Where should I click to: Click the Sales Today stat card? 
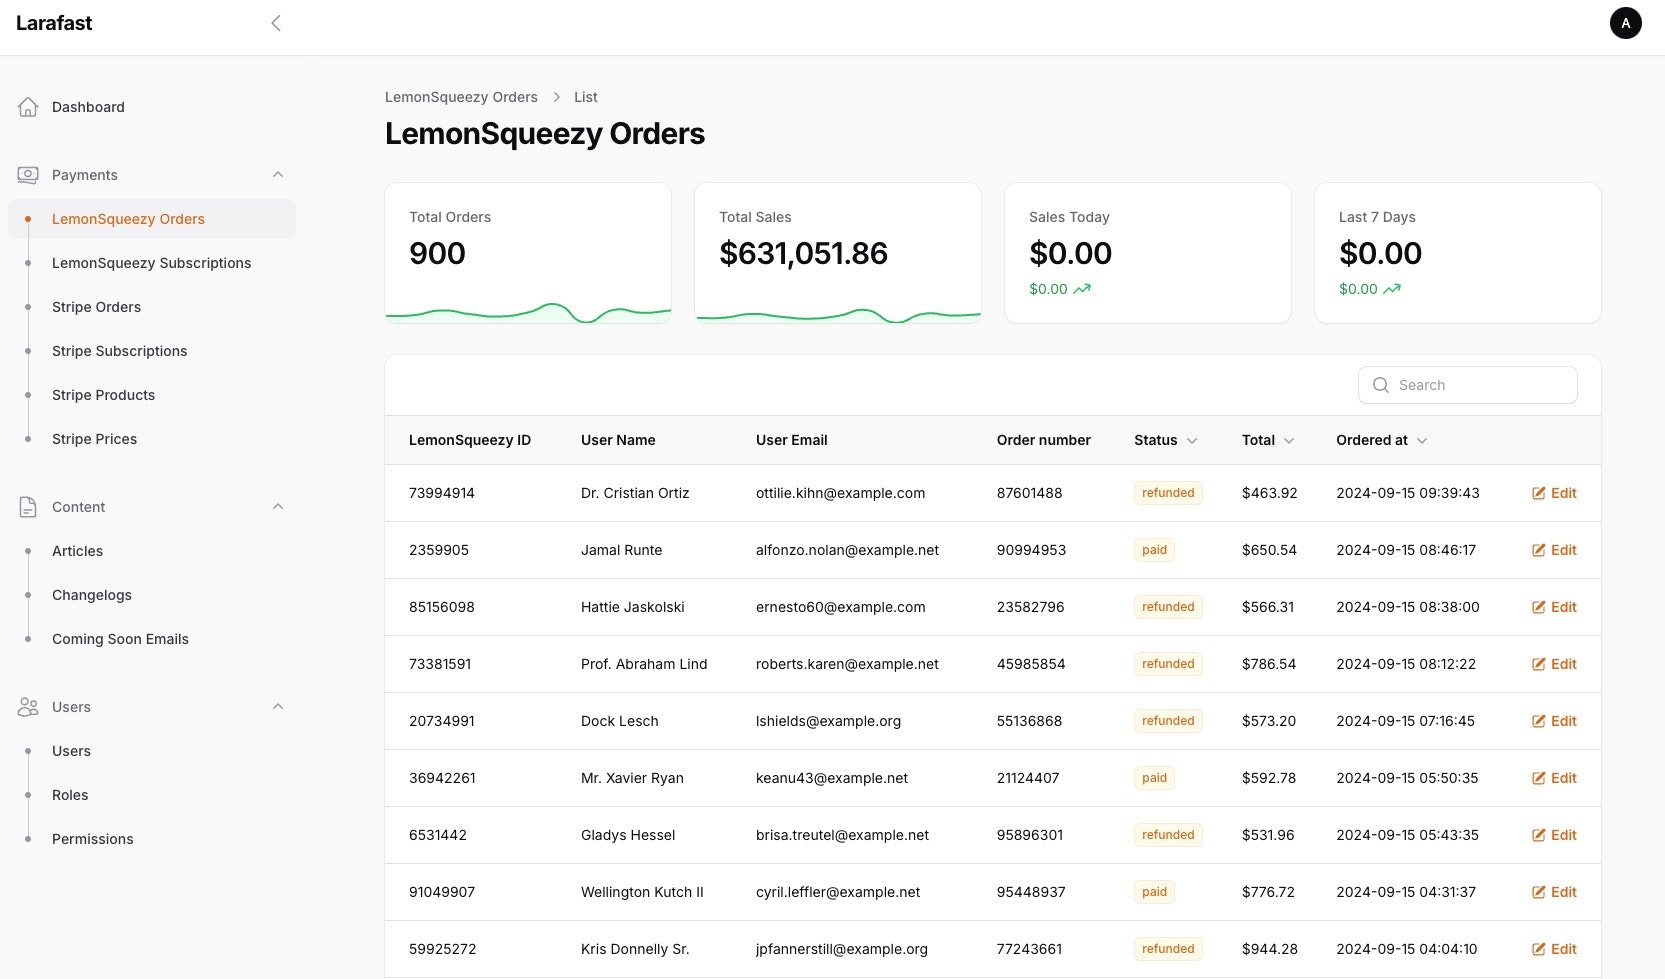point(1148,253)
